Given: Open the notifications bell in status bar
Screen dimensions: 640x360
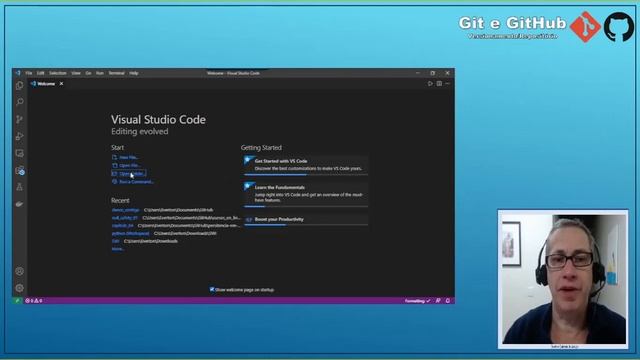Looking at the screenshot, I should click(x=448, y=301).
